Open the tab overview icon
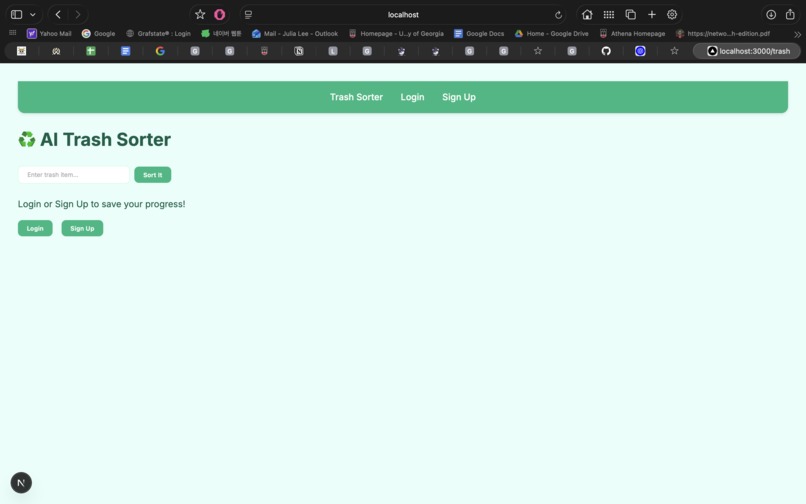 [630, 14]
